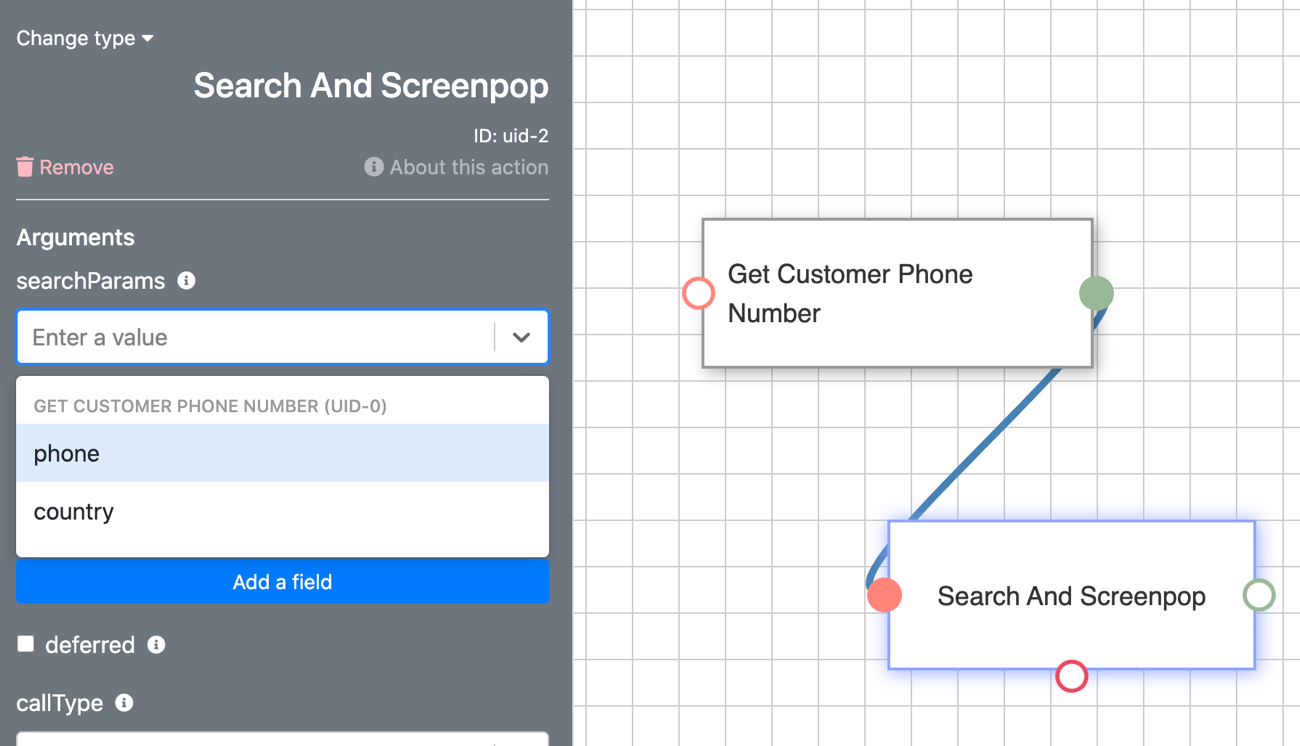Viewport: 1300px width, 746px height.
Task: Click the Add a field button
Action: coord(282,582)
